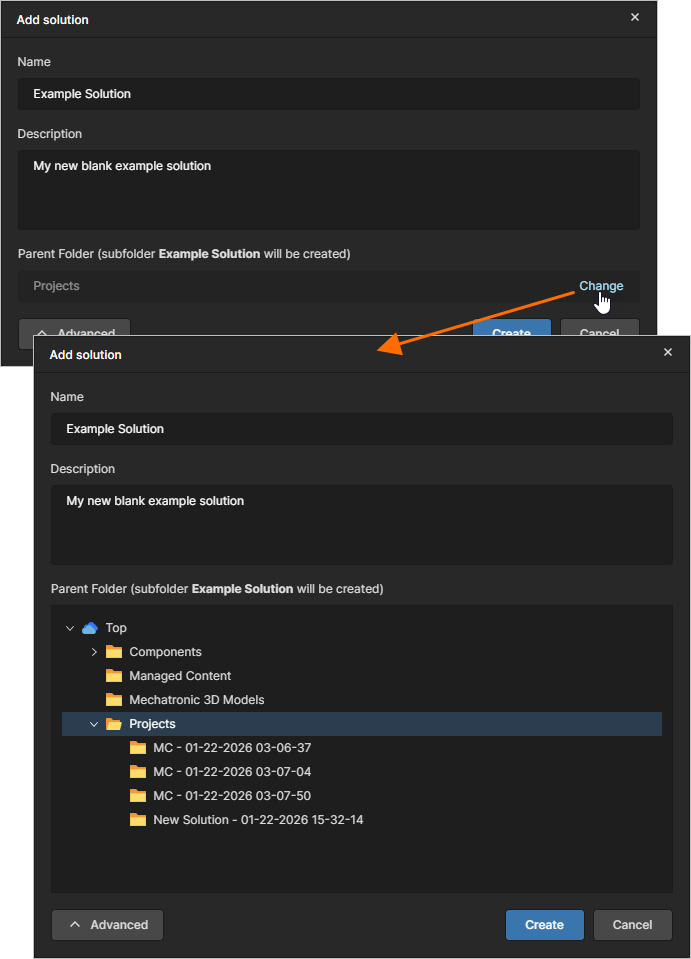Viewport: 691px width, 959px height.
Task: Collapse the Top tree node
Action: pyautogui.click(x=70, y=628)
